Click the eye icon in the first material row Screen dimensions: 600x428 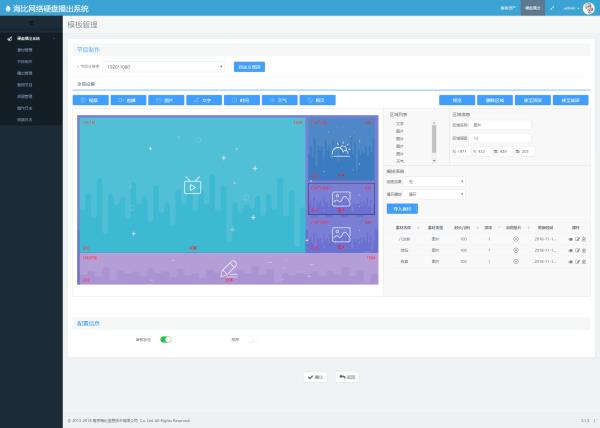(569, 239)
